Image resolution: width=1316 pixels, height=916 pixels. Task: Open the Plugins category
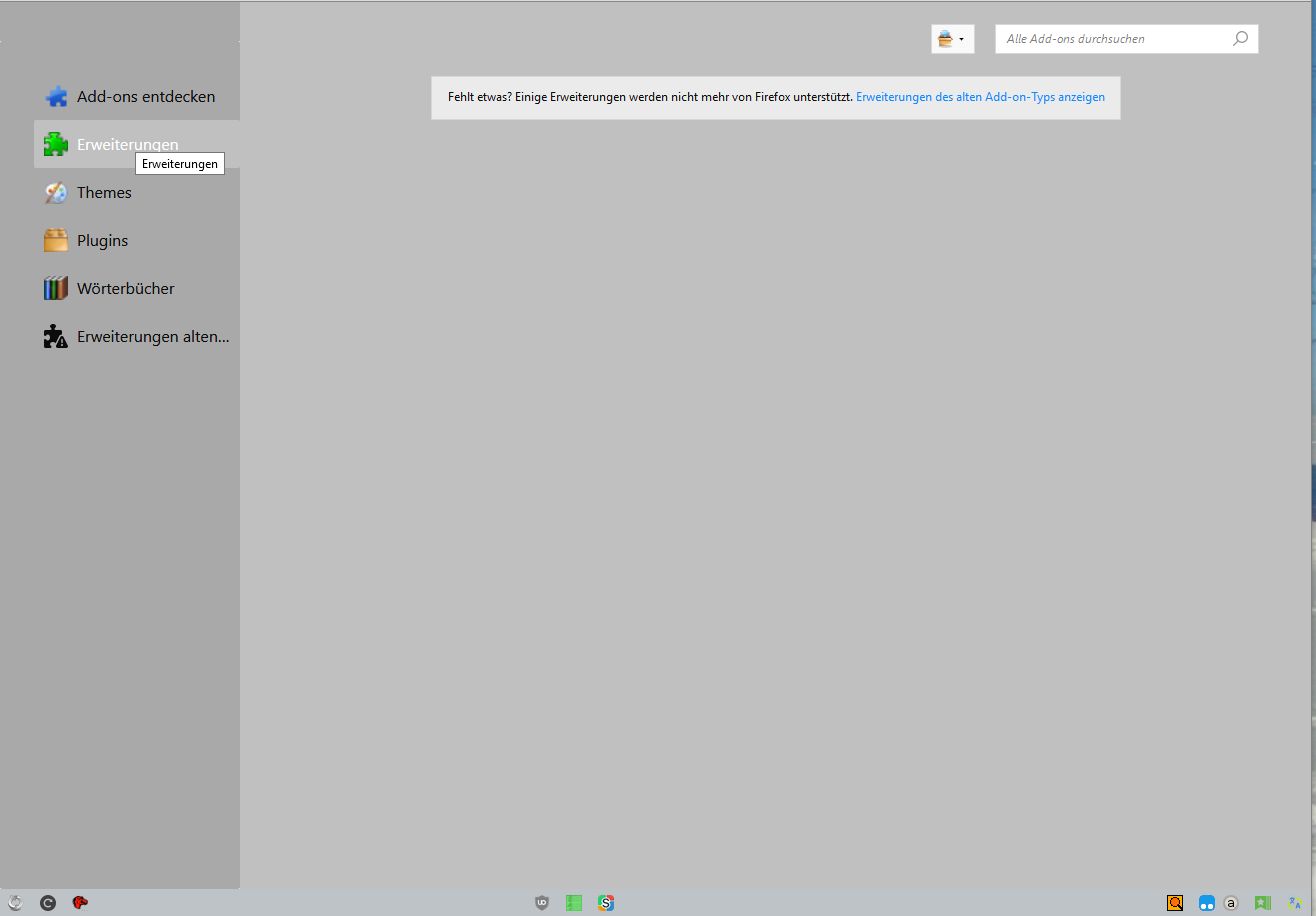tap(137, 241)
